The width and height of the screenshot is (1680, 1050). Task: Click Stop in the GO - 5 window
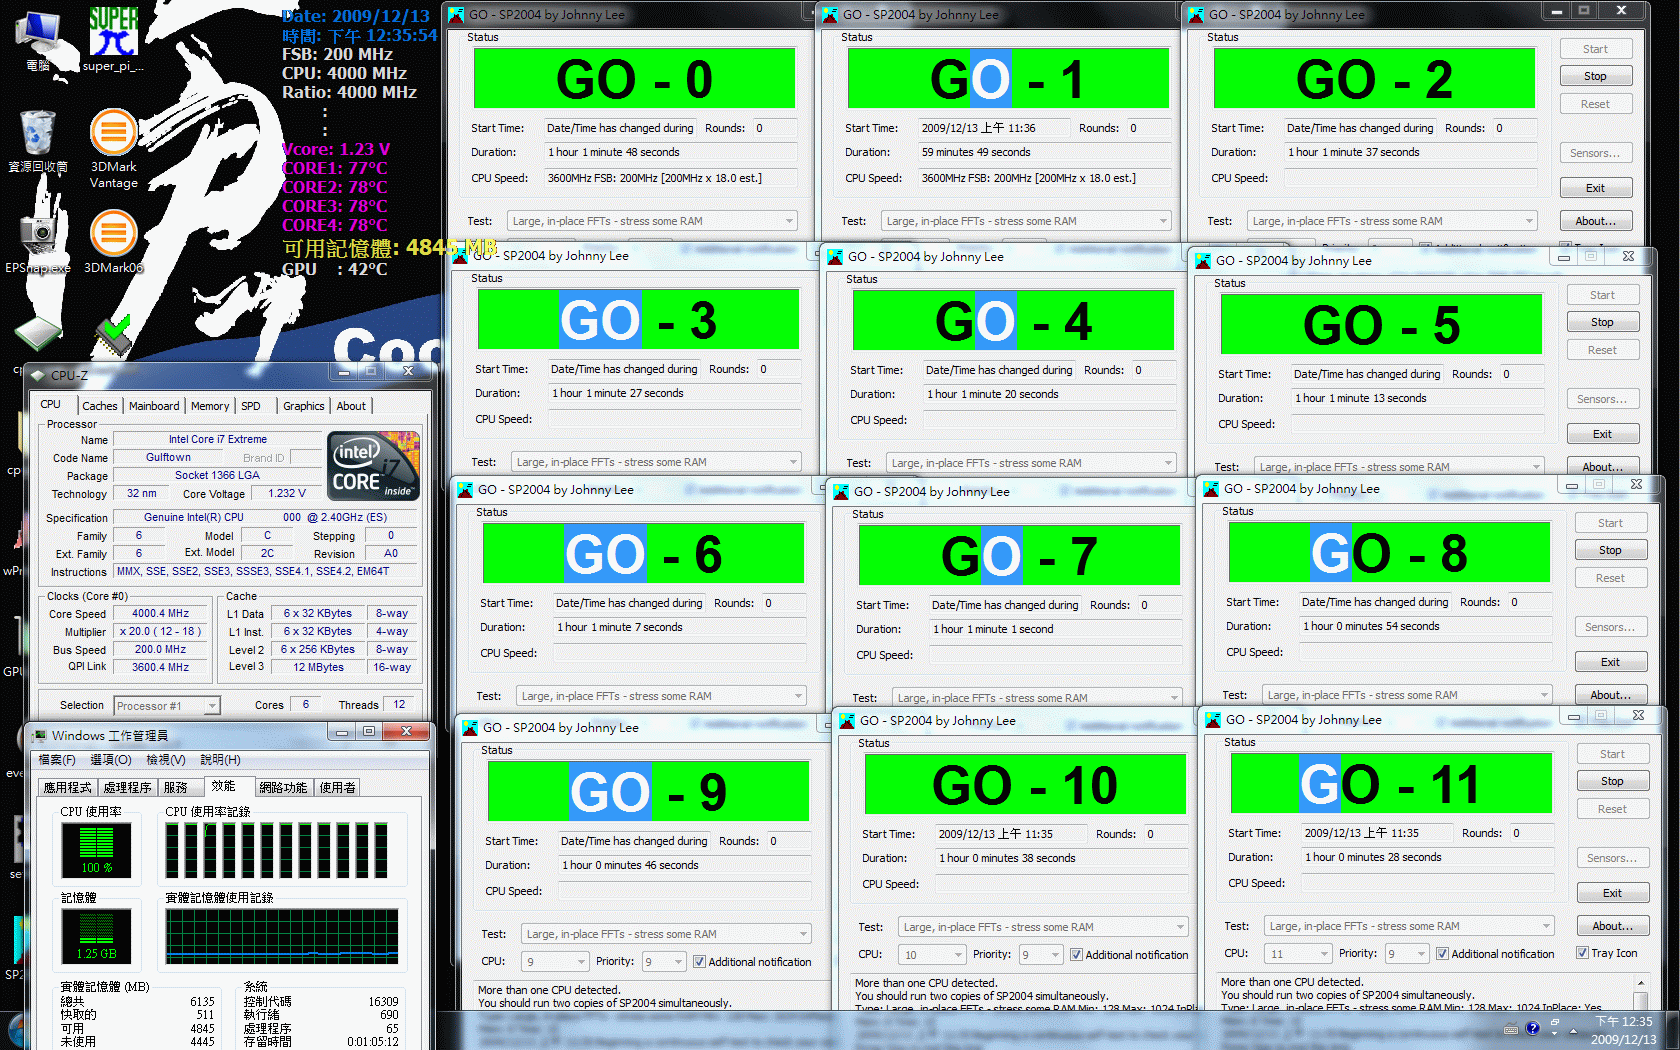(x=1602, y=322)
